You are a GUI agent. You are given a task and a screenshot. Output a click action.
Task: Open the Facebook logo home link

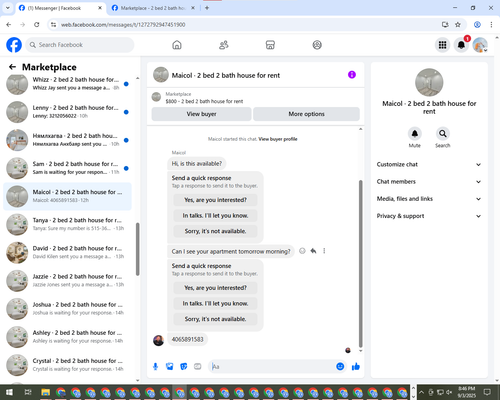pos(14,45)
